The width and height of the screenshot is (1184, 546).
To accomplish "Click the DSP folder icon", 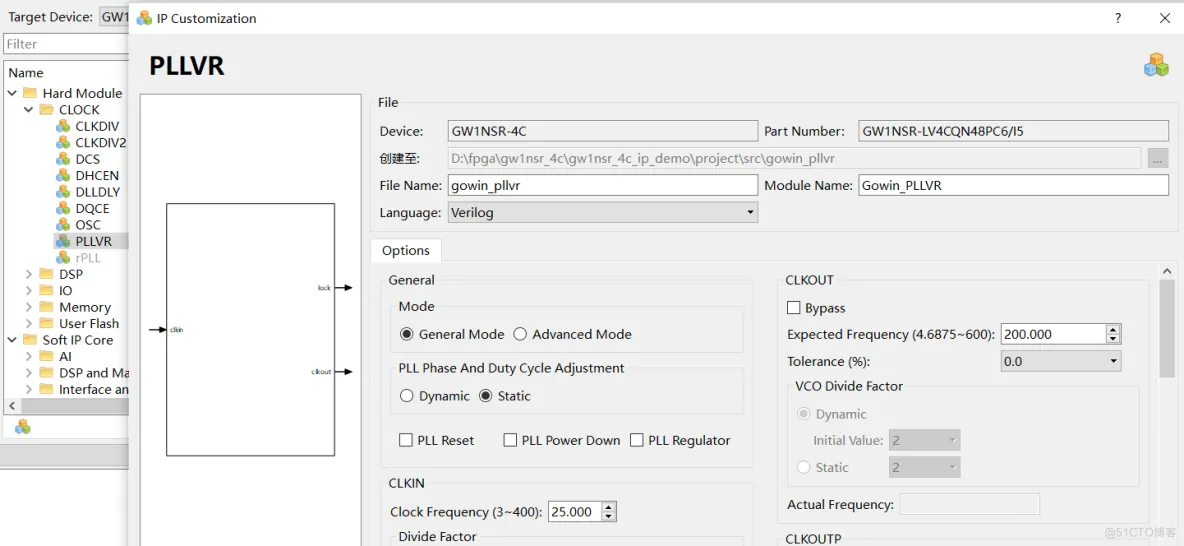I will (47, 274).
